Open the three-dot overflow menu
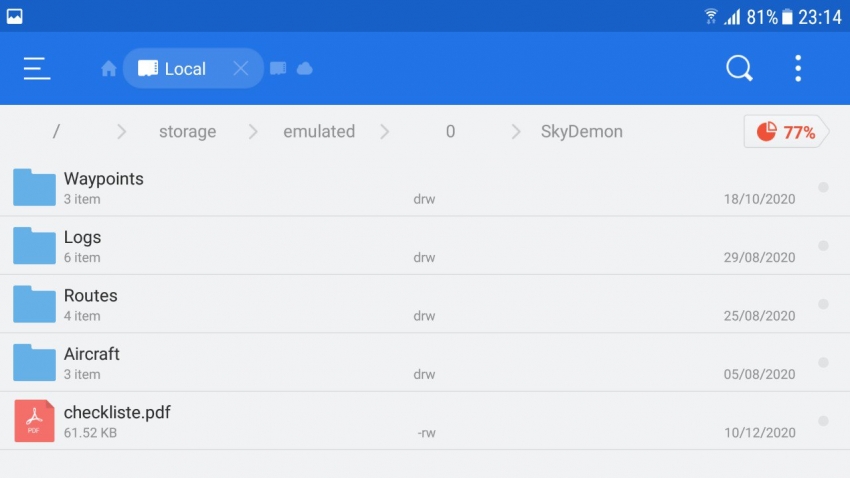850x478 pixels. 797,68
